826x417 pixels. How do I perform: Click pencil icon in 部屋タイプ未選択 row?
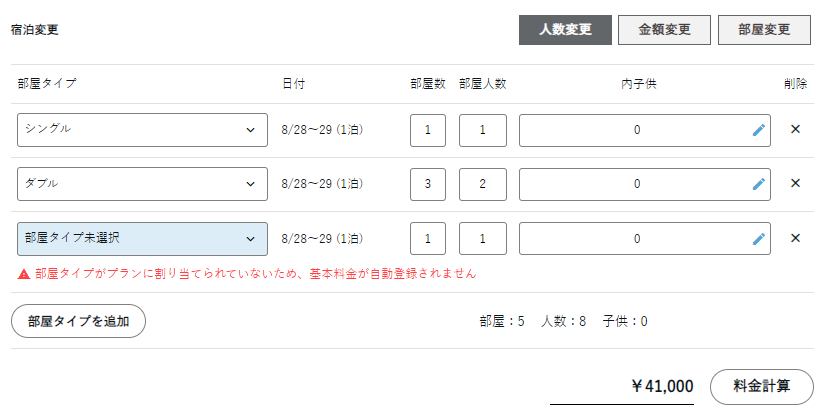click(x=759, y=239)
